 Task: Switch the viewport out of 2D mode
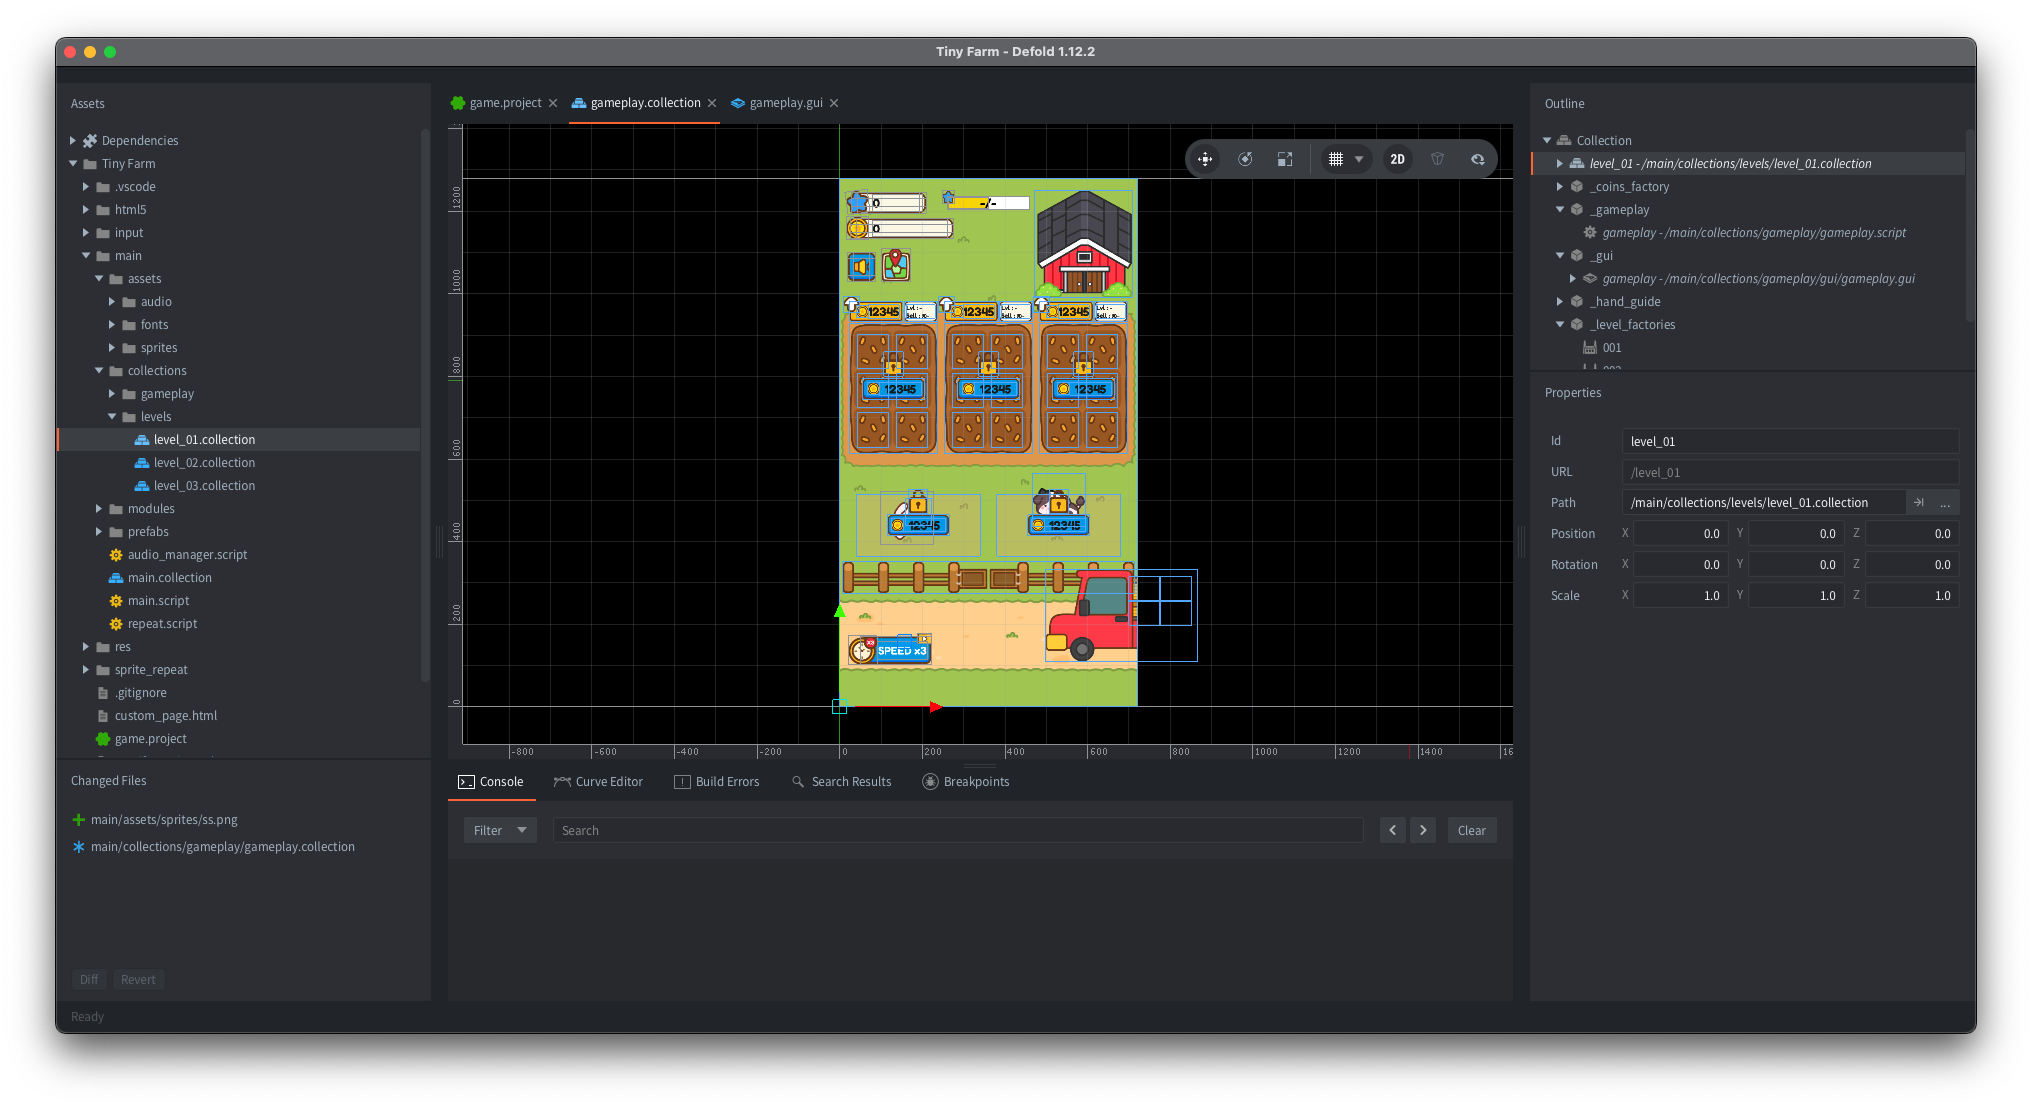(1397, 159)
